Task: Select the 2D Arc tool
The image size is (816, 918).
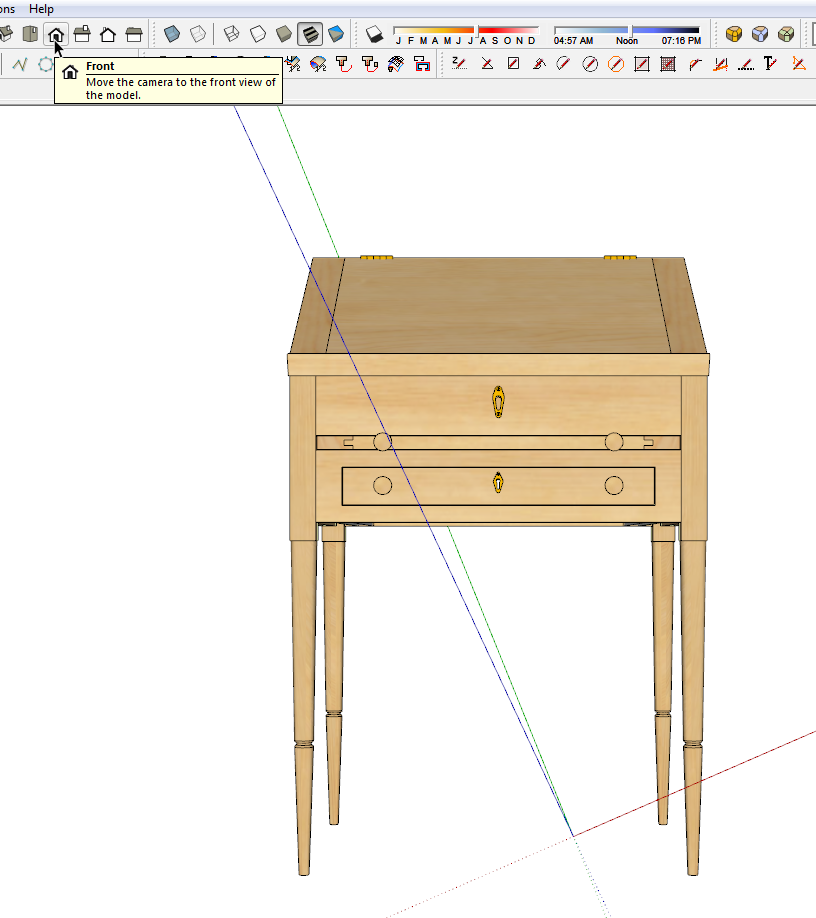Action: 564,64
